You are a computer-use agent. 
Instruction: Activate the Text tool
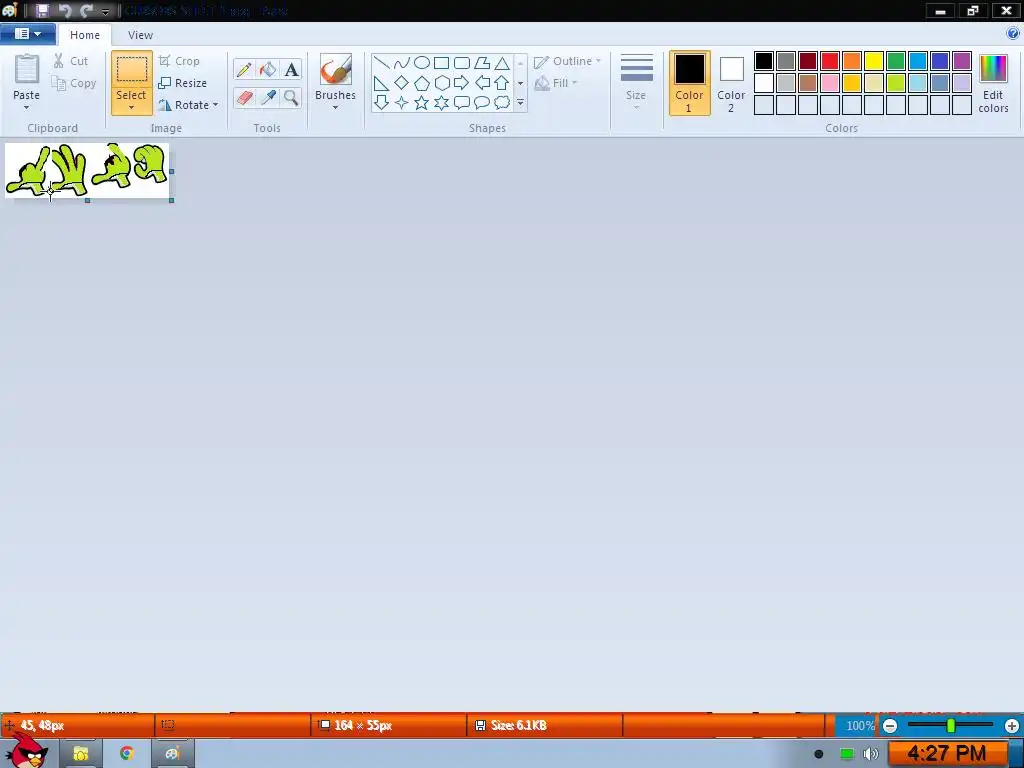coord(292,69)
